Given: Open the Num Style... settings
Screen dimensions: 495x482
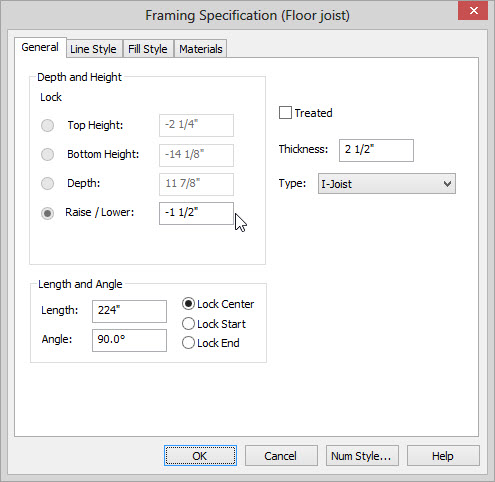Looking at the screenshot, I should [362, 455].
